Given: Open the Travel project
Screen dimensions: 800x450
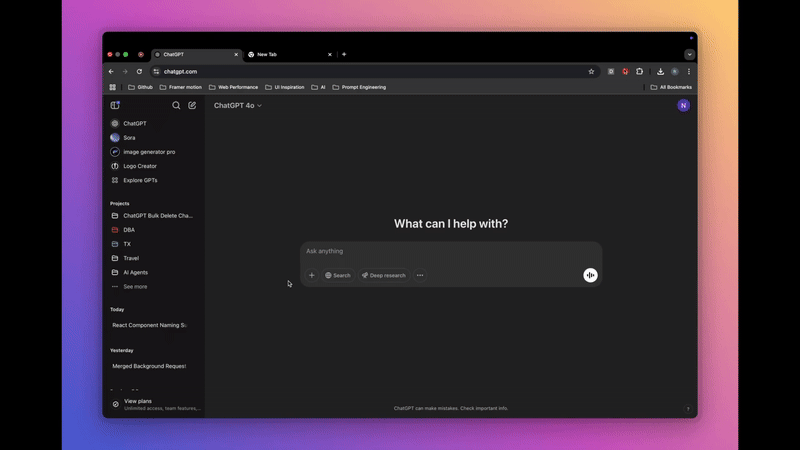Looking at the screenshot, I should click(154, 258).
